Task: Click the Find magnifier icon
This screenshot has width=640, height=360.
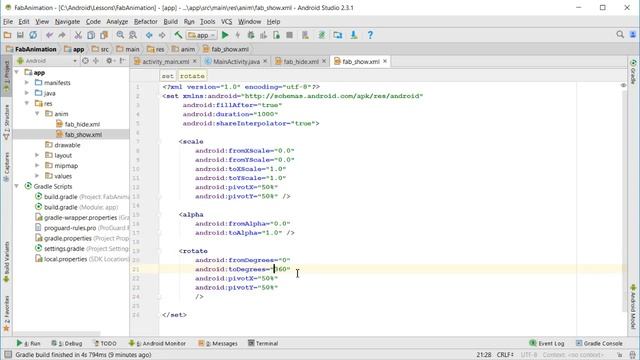Action: 120,35
